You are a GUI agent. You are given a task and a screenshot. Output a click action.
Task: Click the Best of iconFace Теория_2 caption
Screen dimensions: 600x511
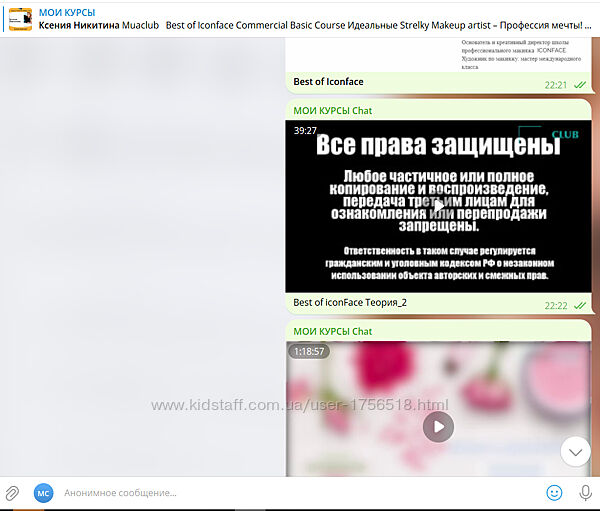pyautogui.click(x=350, y=302)
